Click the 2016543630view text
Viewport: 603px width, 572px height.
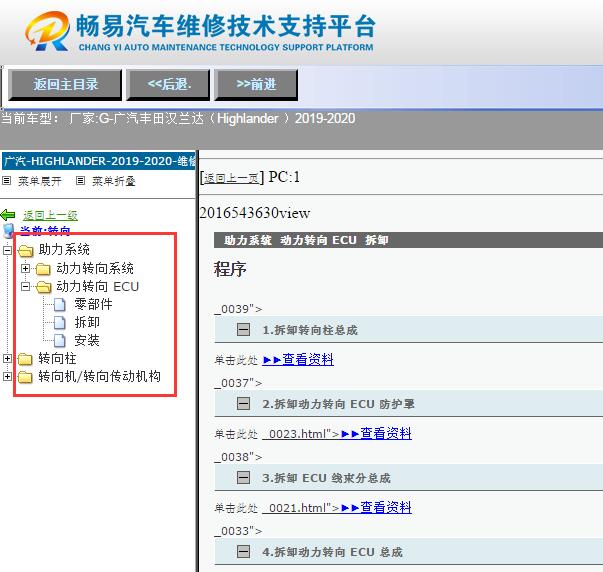tap(255, 213)
